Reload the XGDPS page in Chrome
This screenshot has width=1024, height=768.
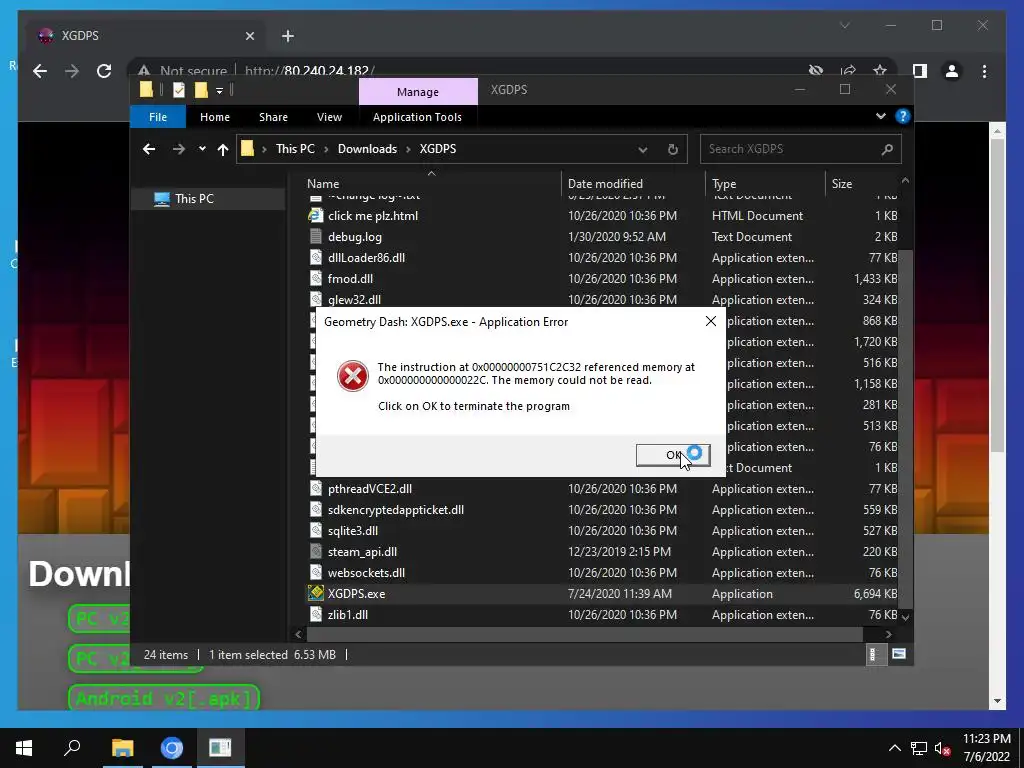(x=104, y=71)
